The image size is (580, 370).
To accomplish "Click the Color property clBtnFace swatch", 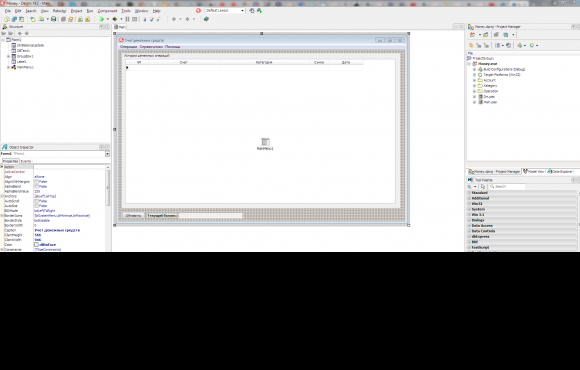I will click(x=37, y=245).
